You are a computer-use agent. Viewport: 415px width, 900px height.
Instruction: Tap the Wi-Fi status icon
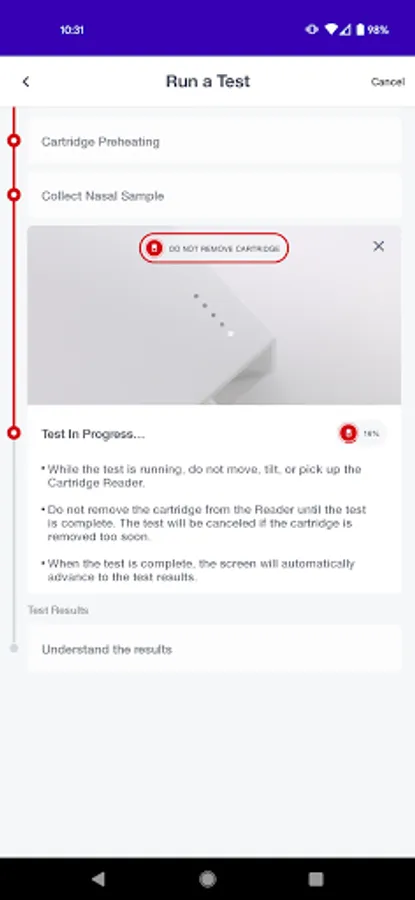(x=331, y=29)
